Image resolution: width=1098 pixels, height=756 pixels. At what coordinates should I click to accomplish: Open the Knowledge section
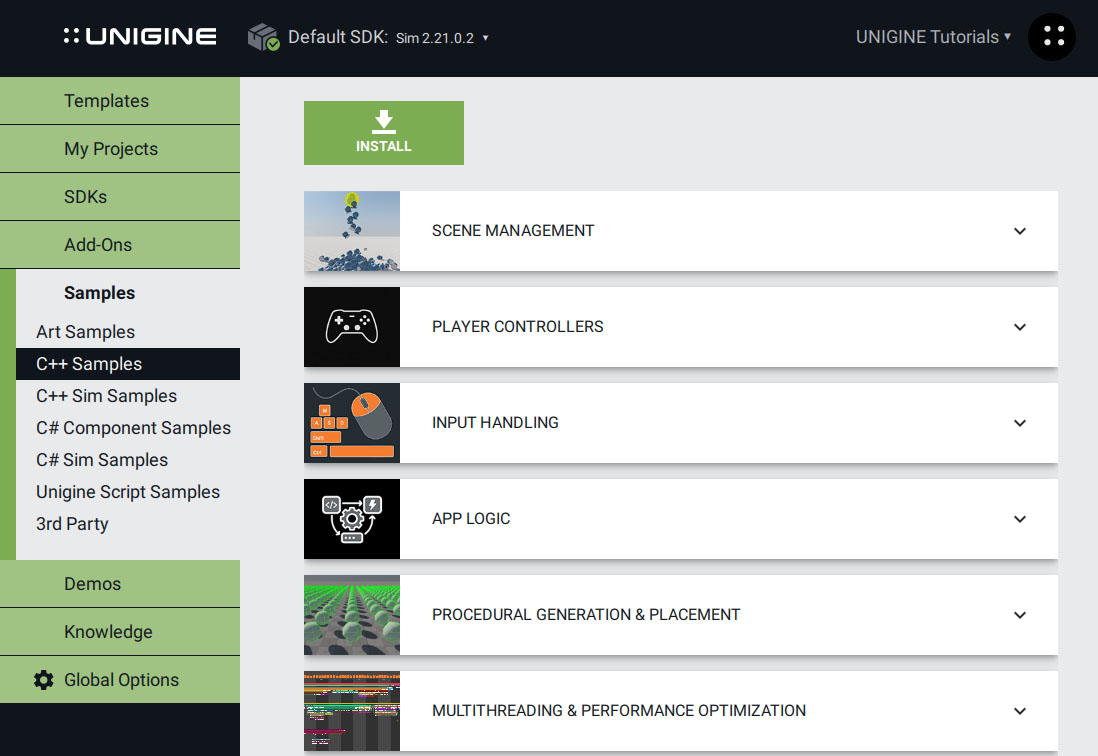tap(120, 632)
